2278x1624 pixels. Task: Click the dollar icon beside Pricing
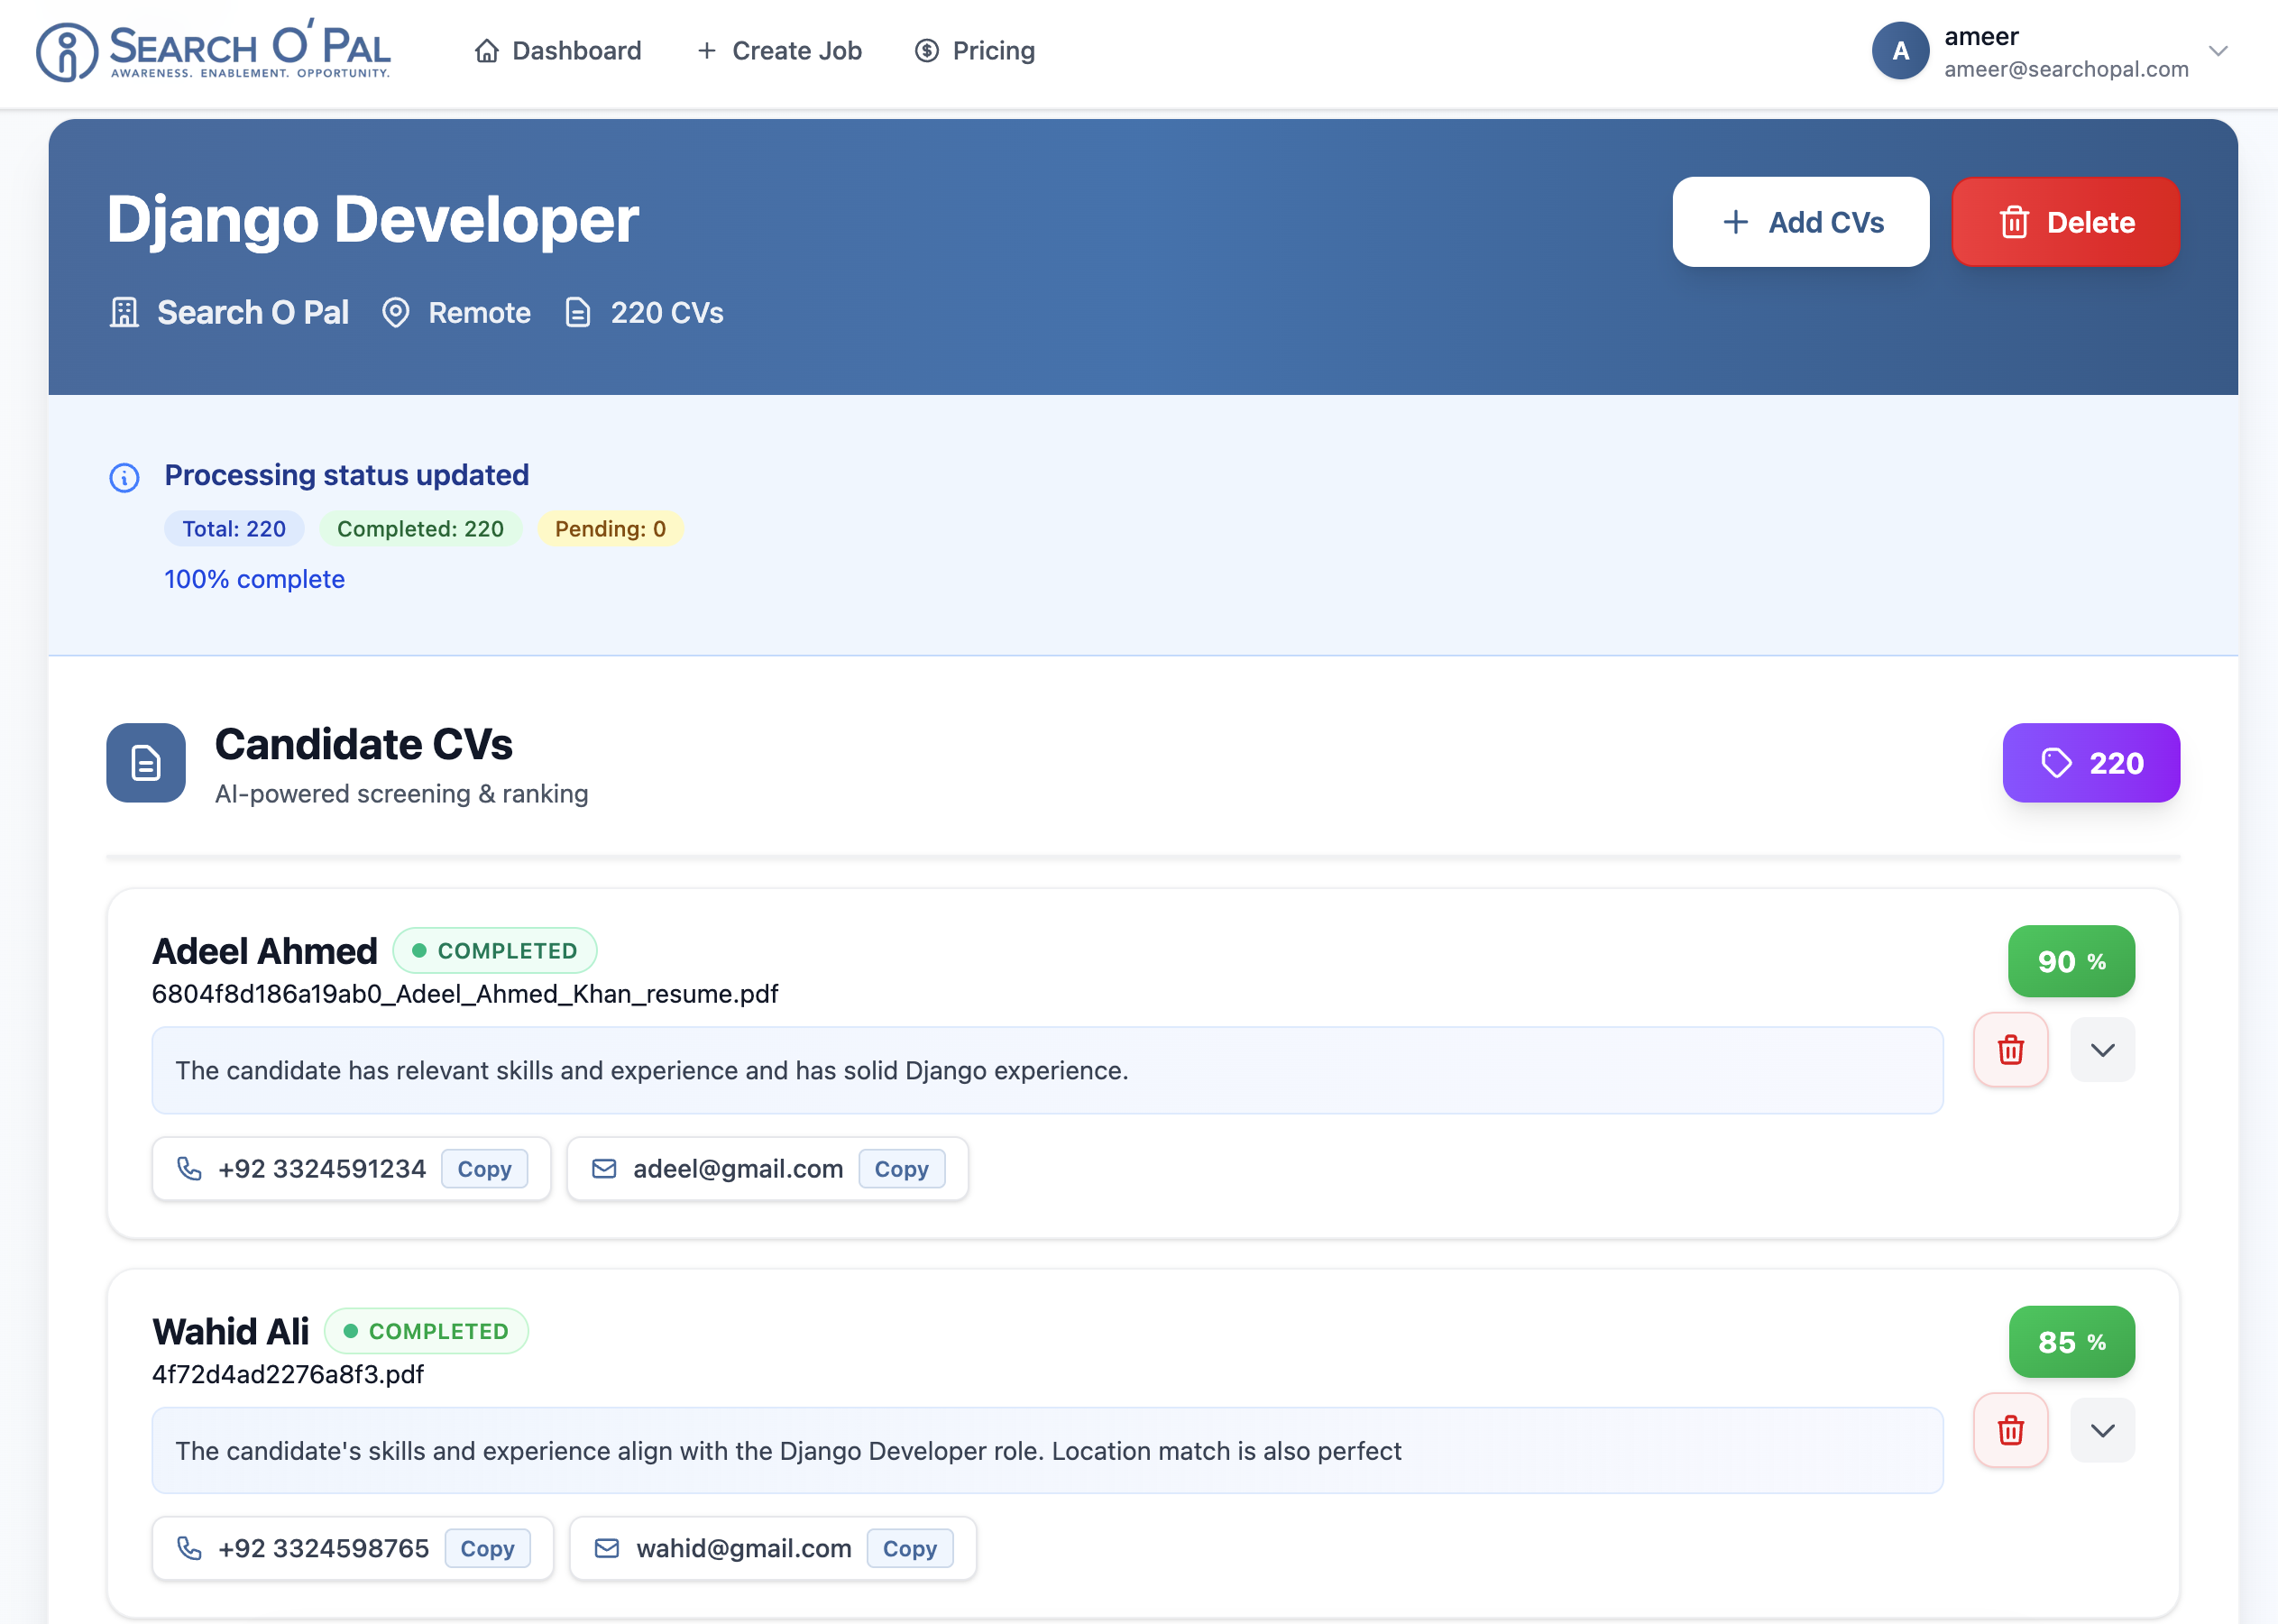tap(927, 51)
